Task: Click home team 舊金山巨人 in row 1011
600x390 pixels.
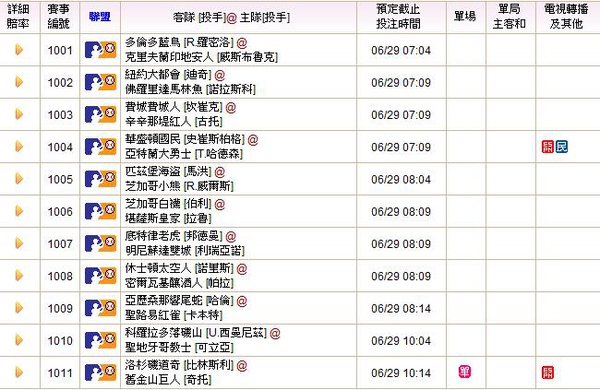Action: (153, 380)
